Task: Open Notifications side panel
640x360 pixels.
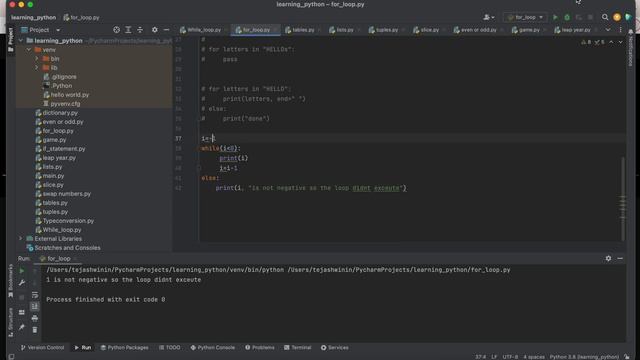Action: [631, 48]
